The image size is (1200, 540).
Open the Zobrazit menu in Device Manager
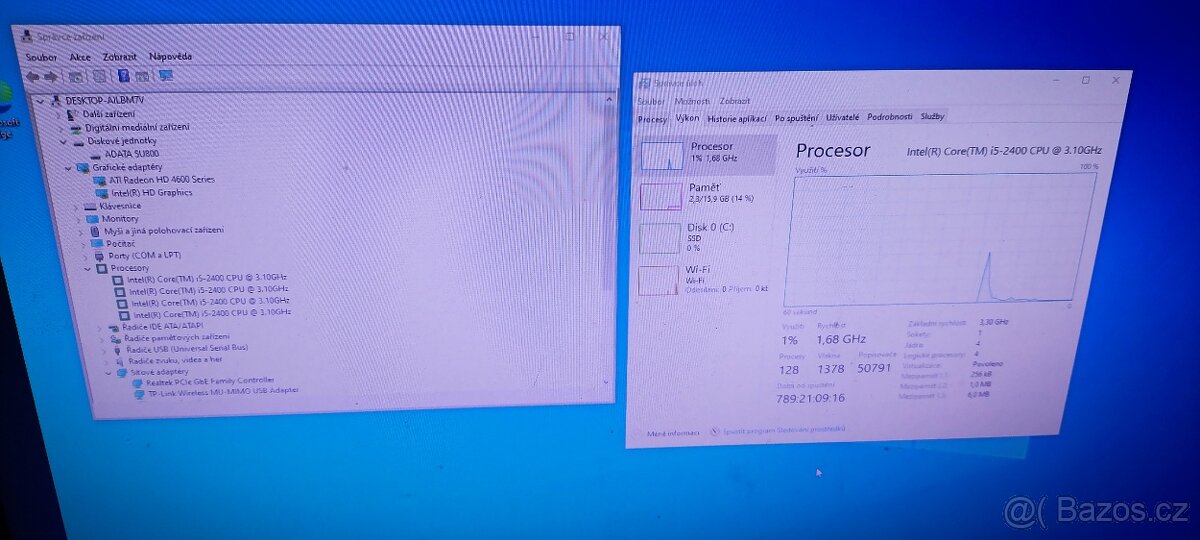120,57
